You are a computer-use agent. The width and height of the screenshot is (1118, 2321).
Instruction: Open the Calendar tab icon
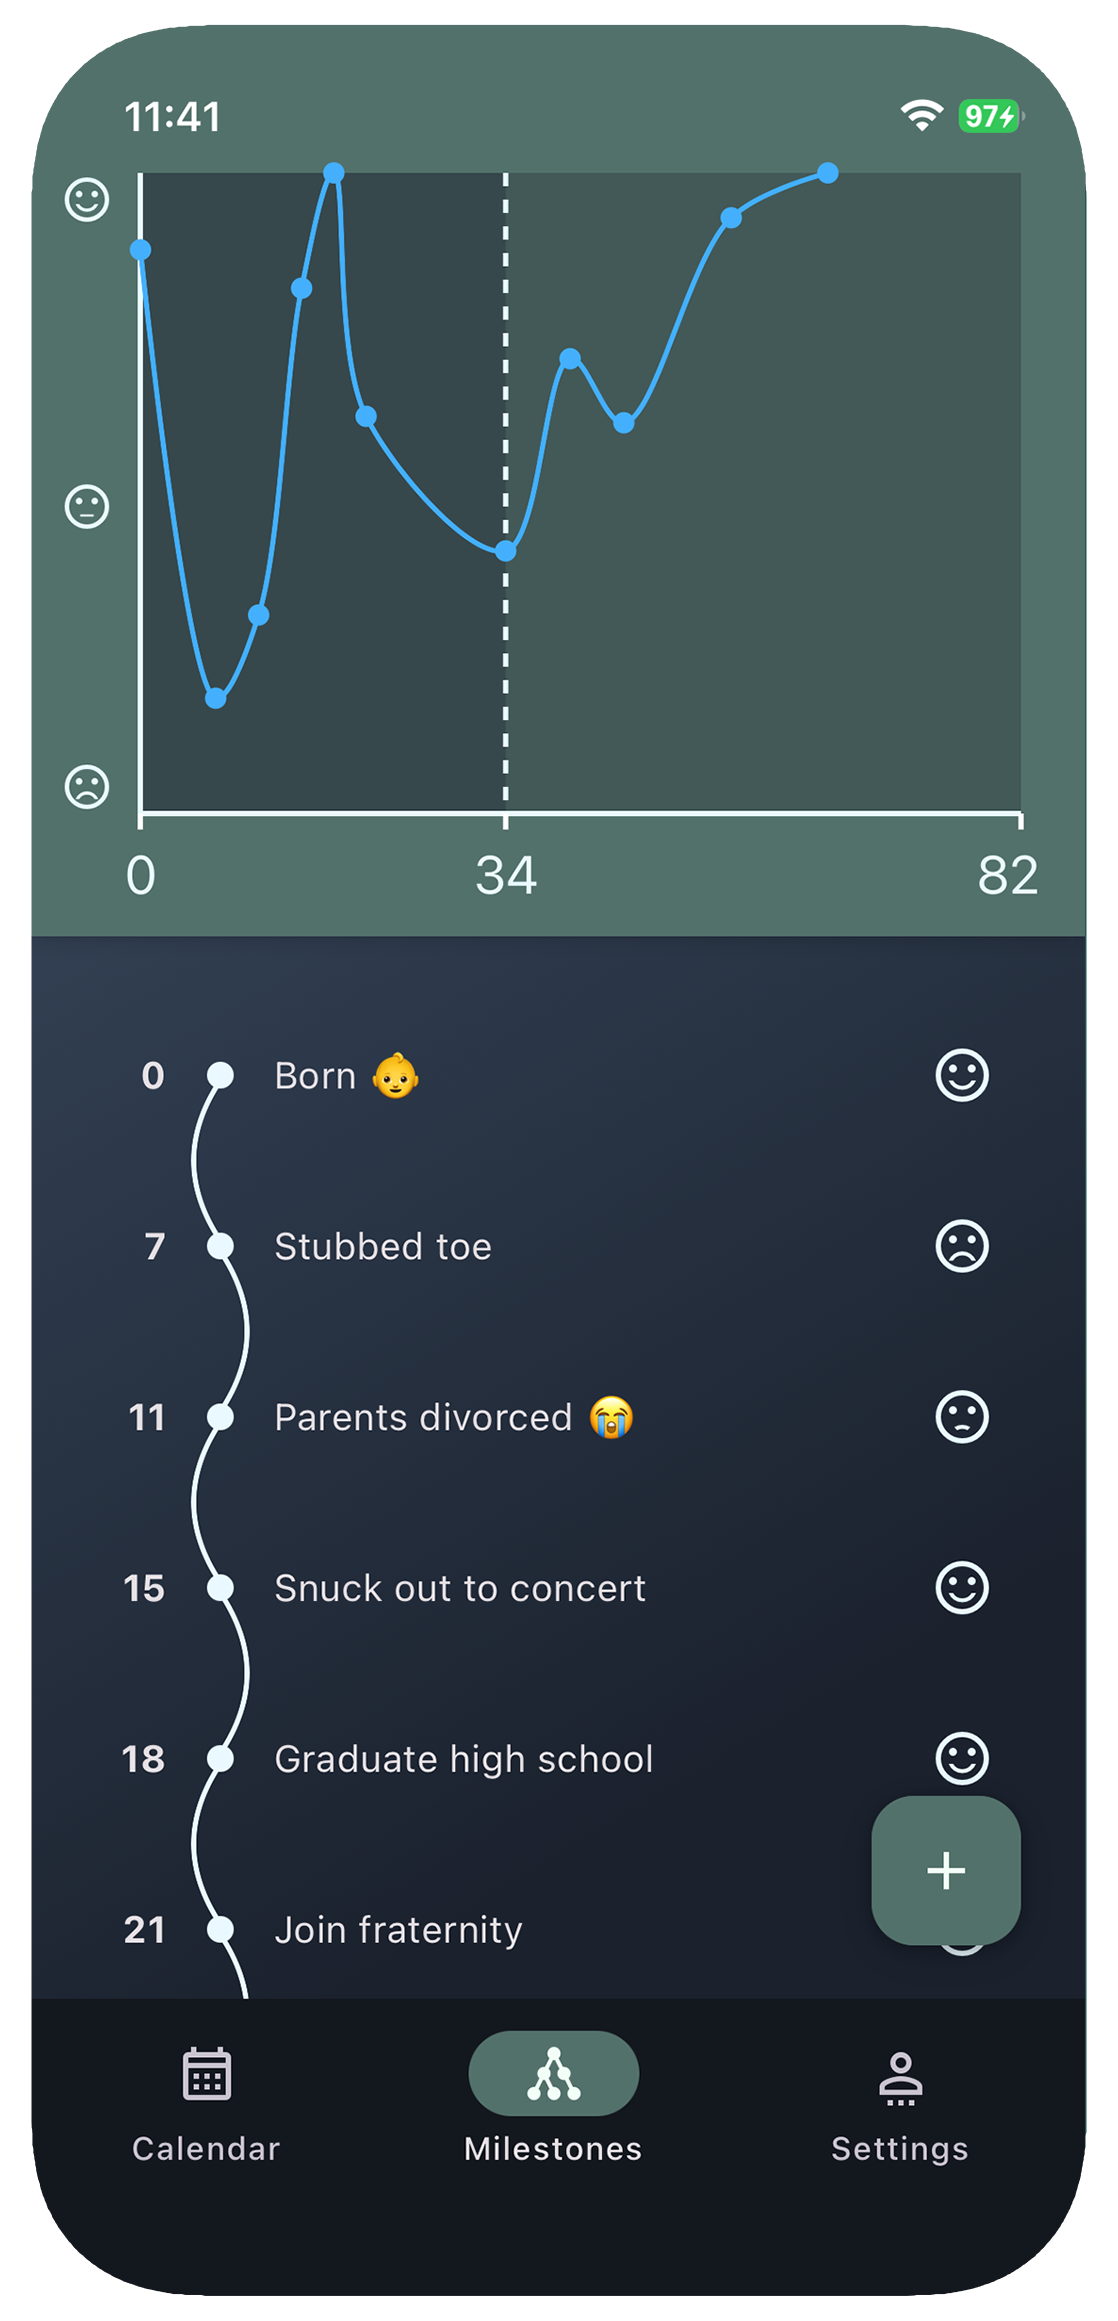[206, 2074]
